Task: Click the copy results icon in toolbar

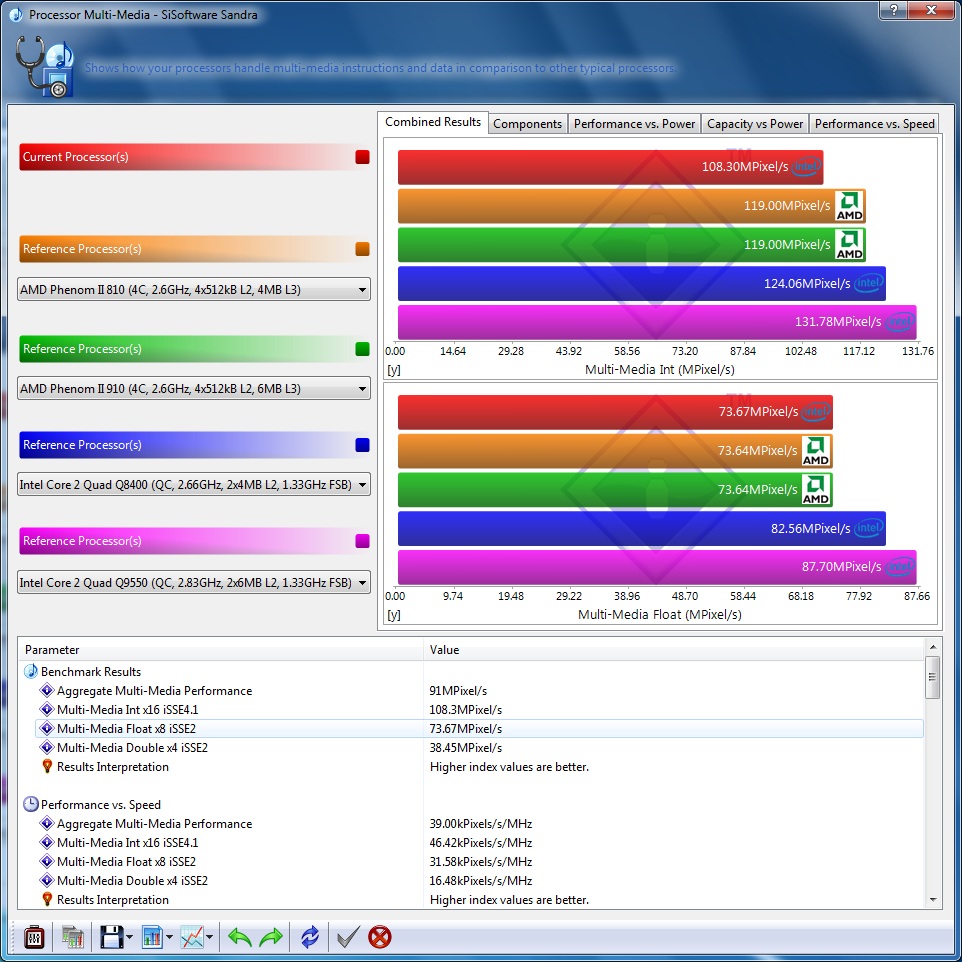Action: [x=72, y=937]
